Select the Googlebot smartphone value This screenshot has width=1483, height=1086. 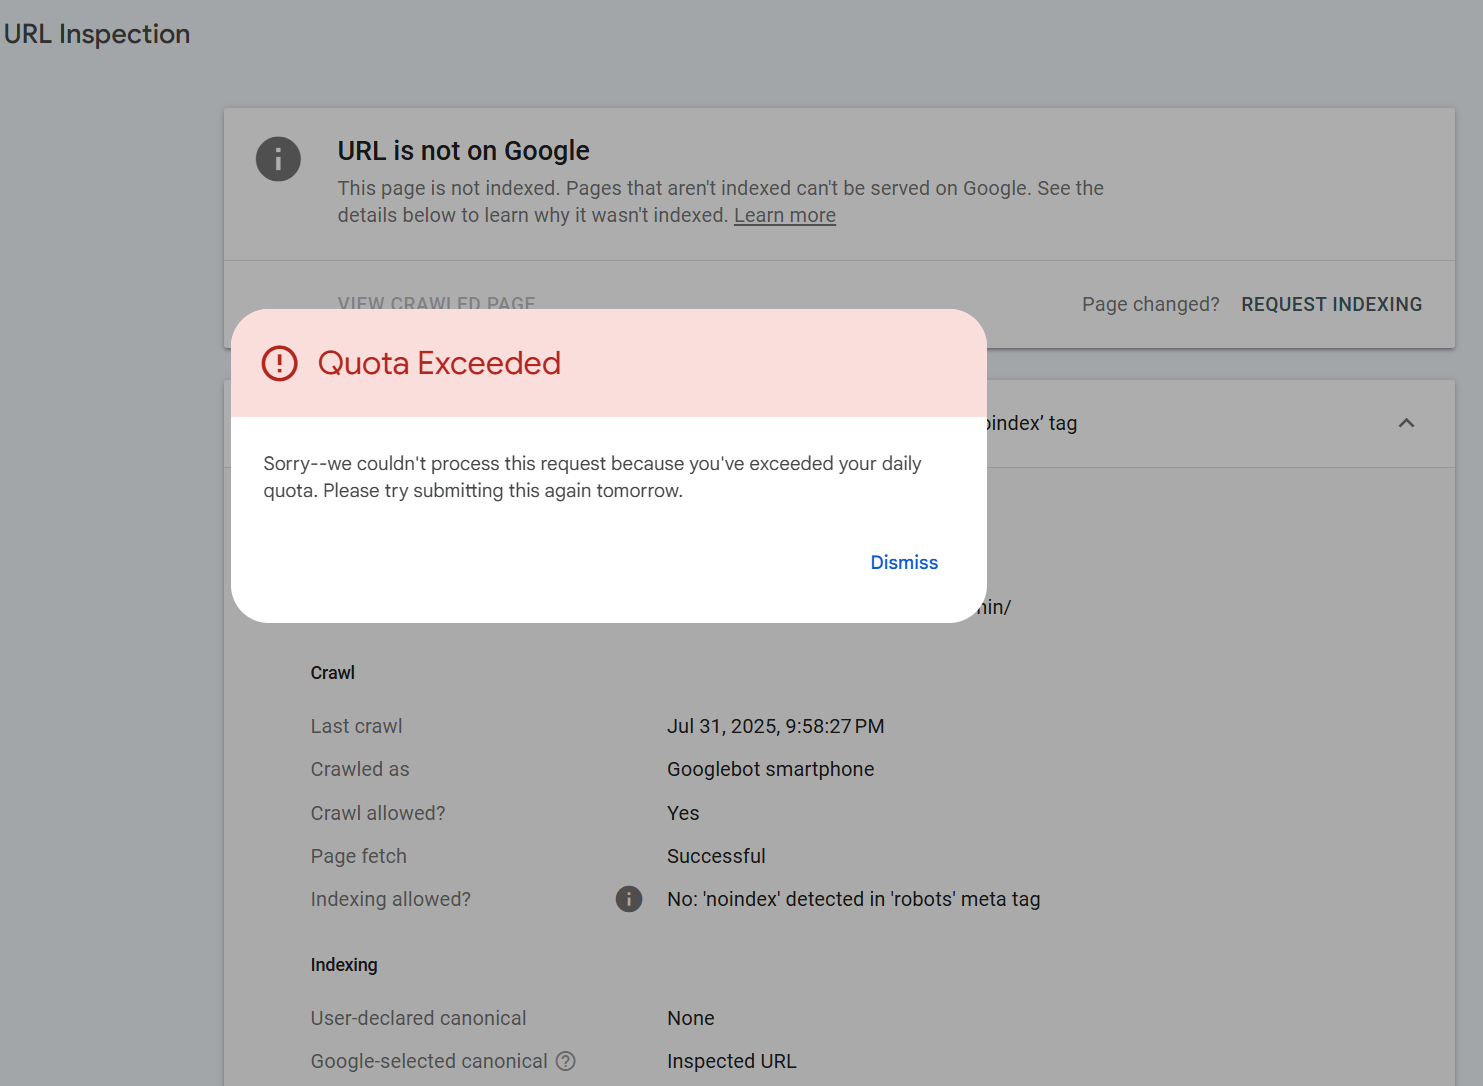[771, 769]
